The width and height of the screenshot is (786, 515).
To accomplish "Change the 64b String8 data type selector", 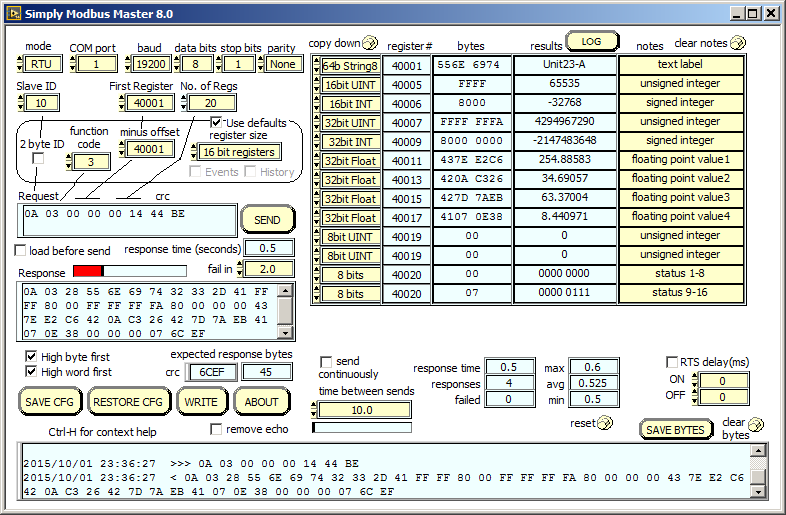I will coord(350,66).
